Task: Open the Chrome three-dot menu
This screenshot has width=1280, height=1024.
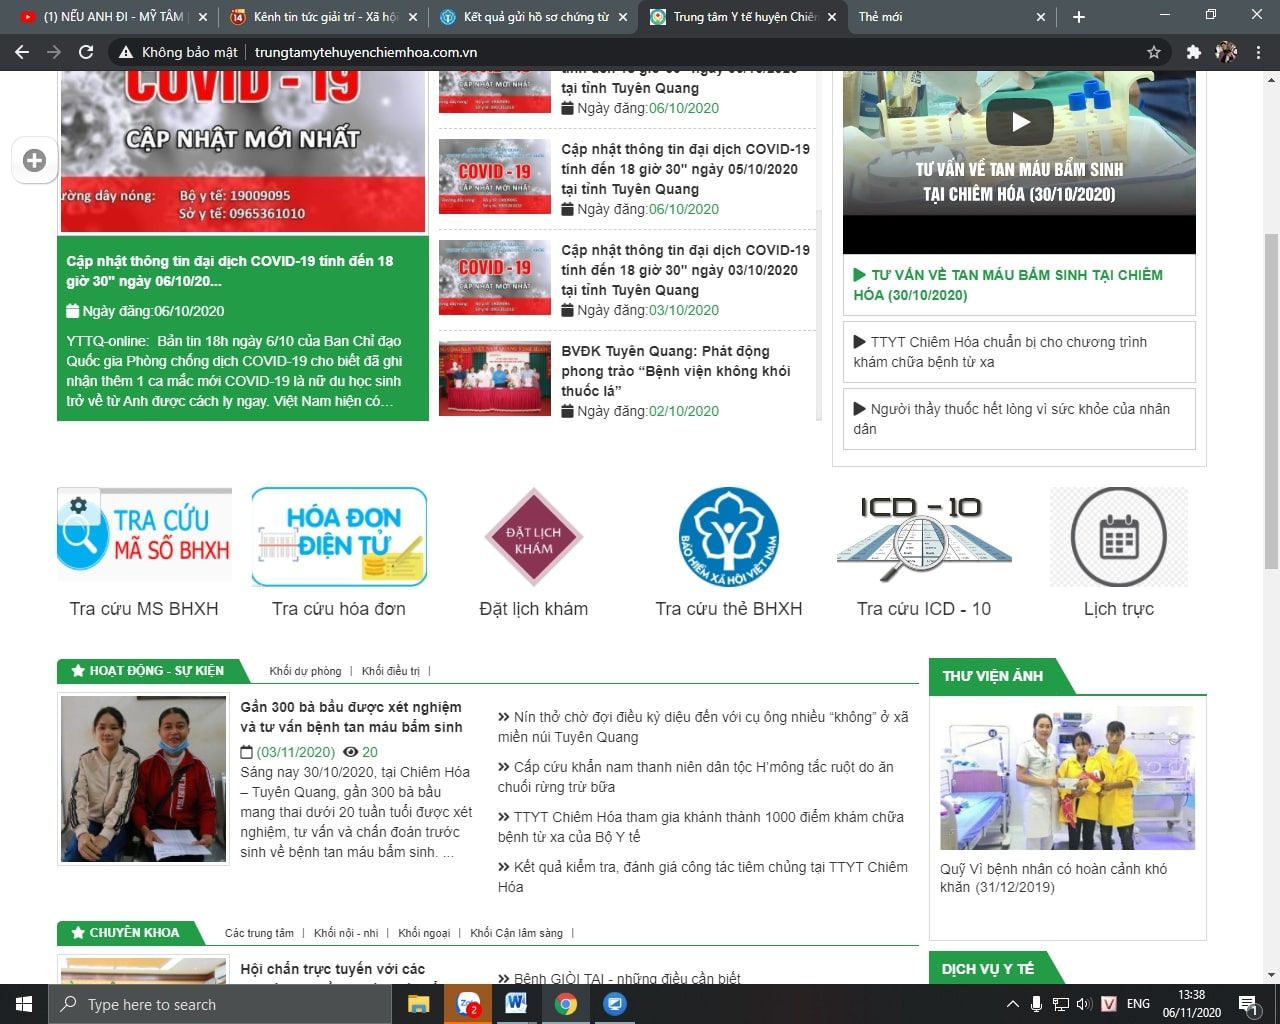Action: (x=1258, y=52)
